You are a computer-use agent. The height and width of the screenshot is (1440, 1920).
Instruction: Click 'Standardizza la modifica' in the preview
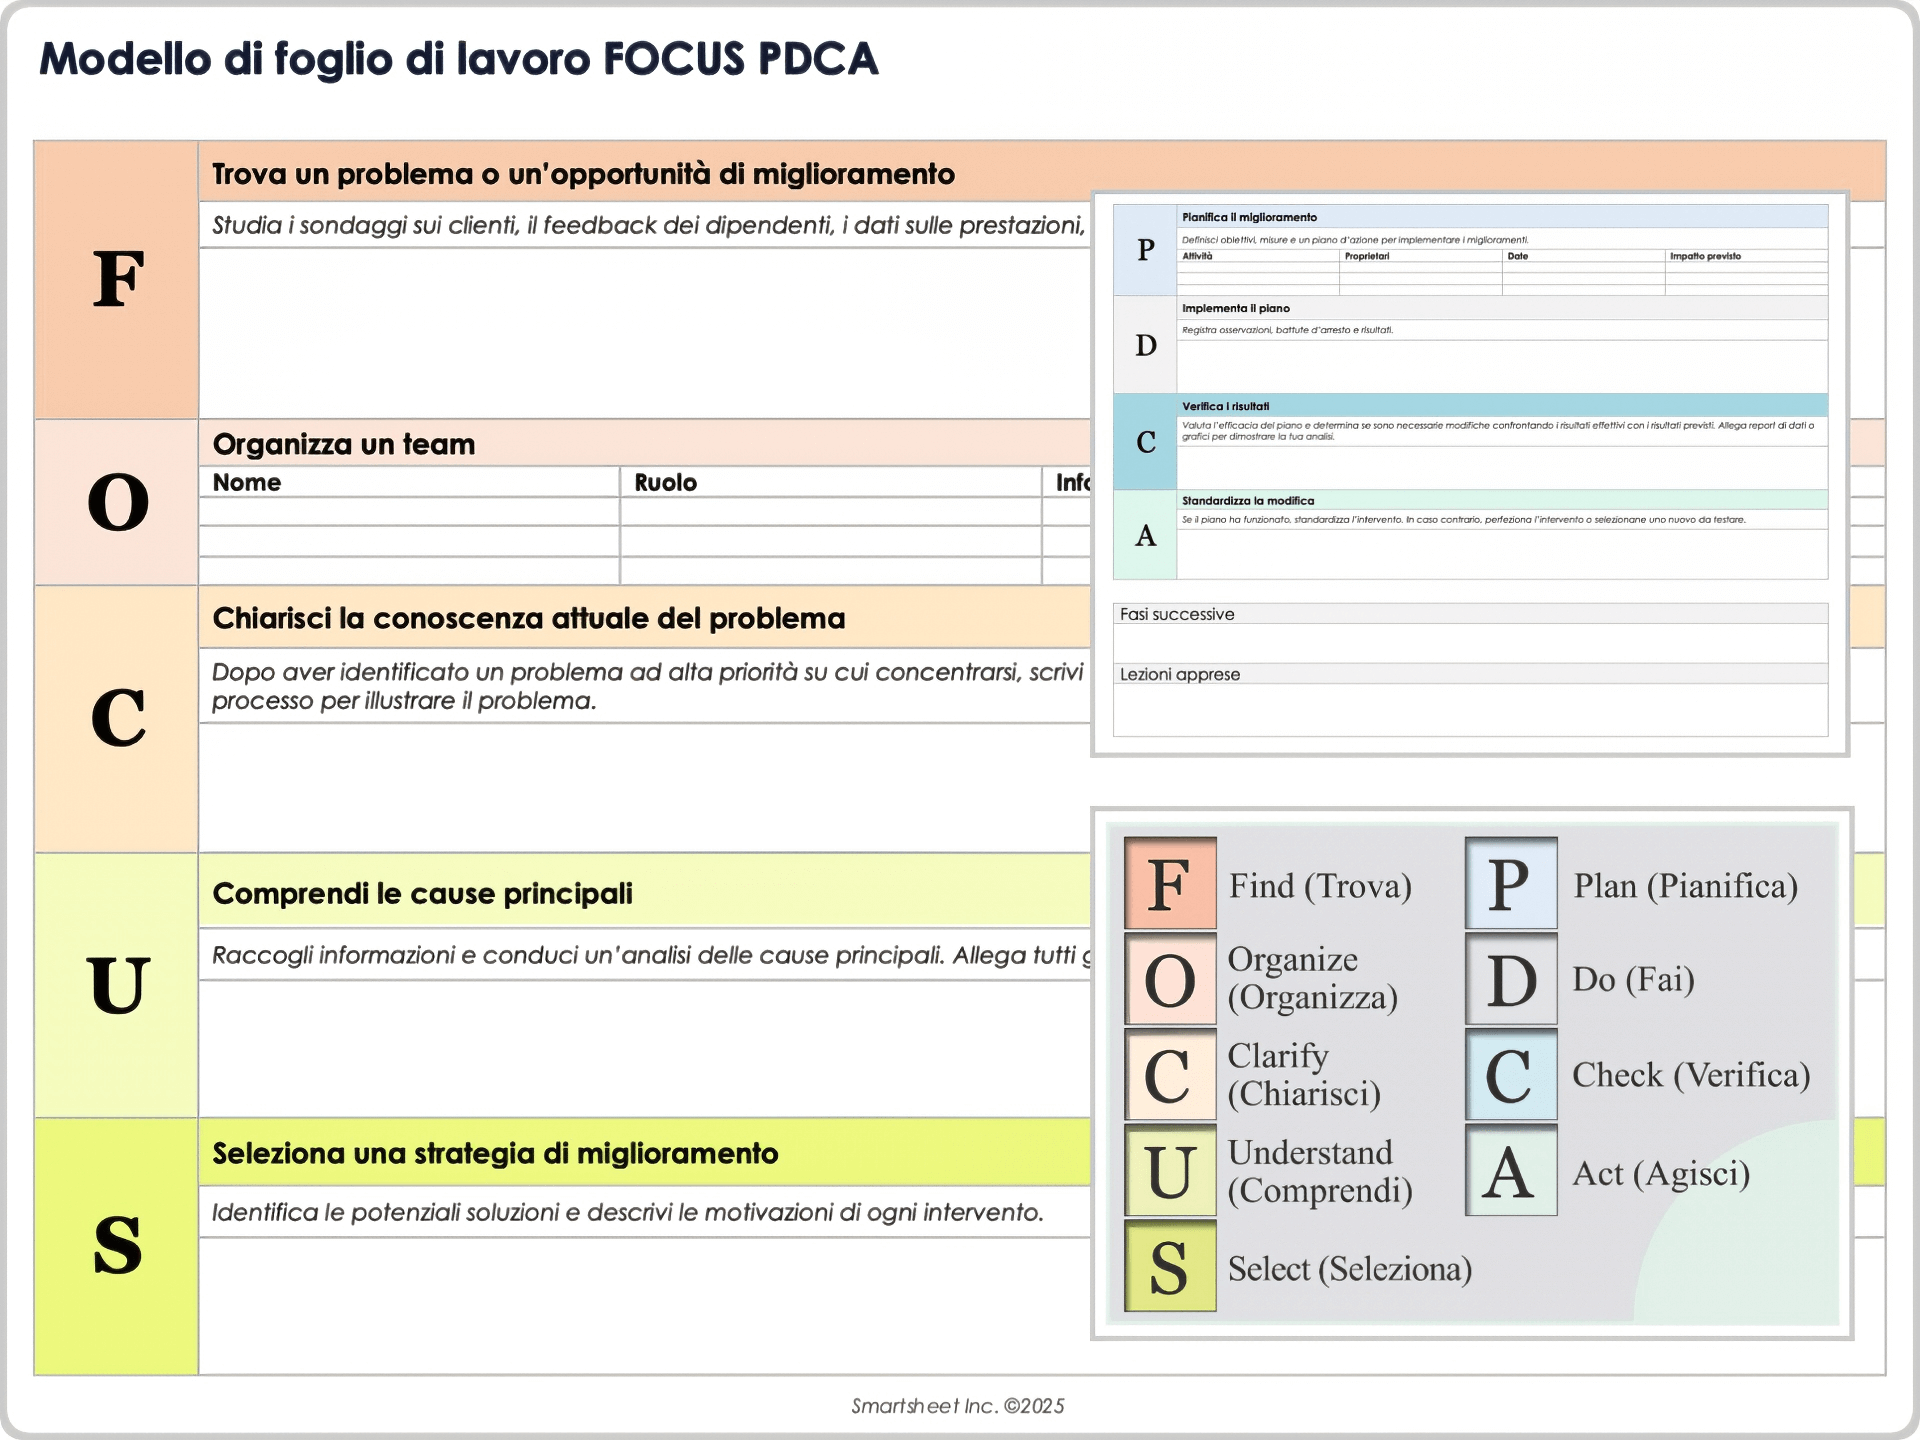[x=1248, y=500]
